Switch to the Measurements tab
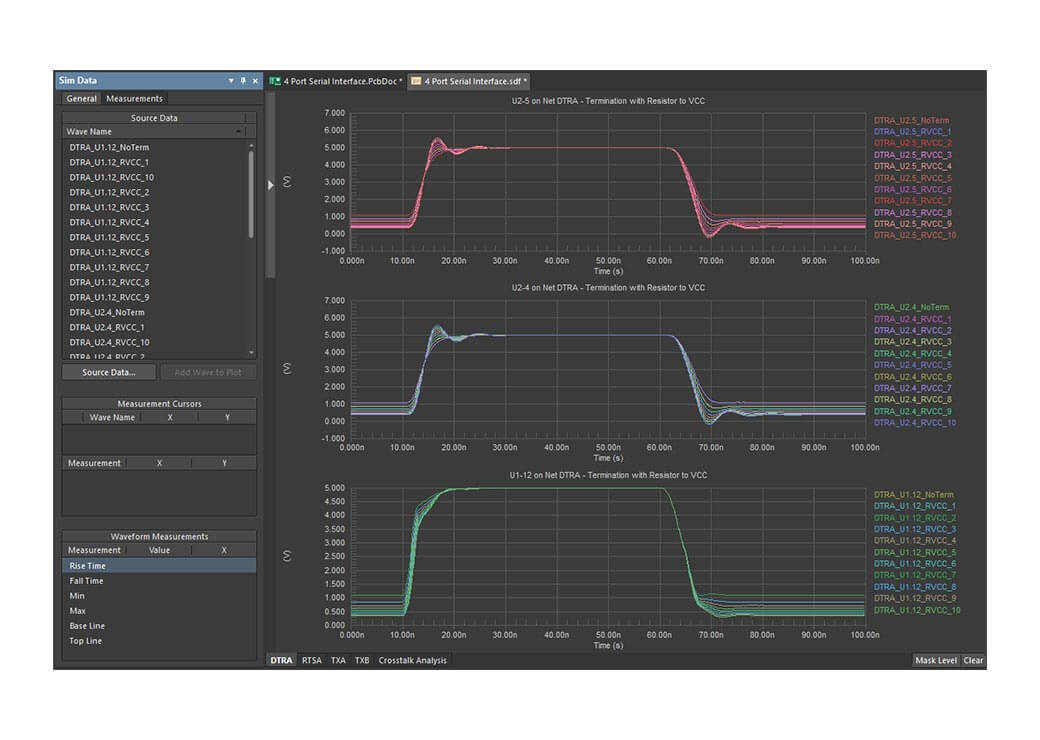Viewport: 1040px width, 740px height. point(134,99)
